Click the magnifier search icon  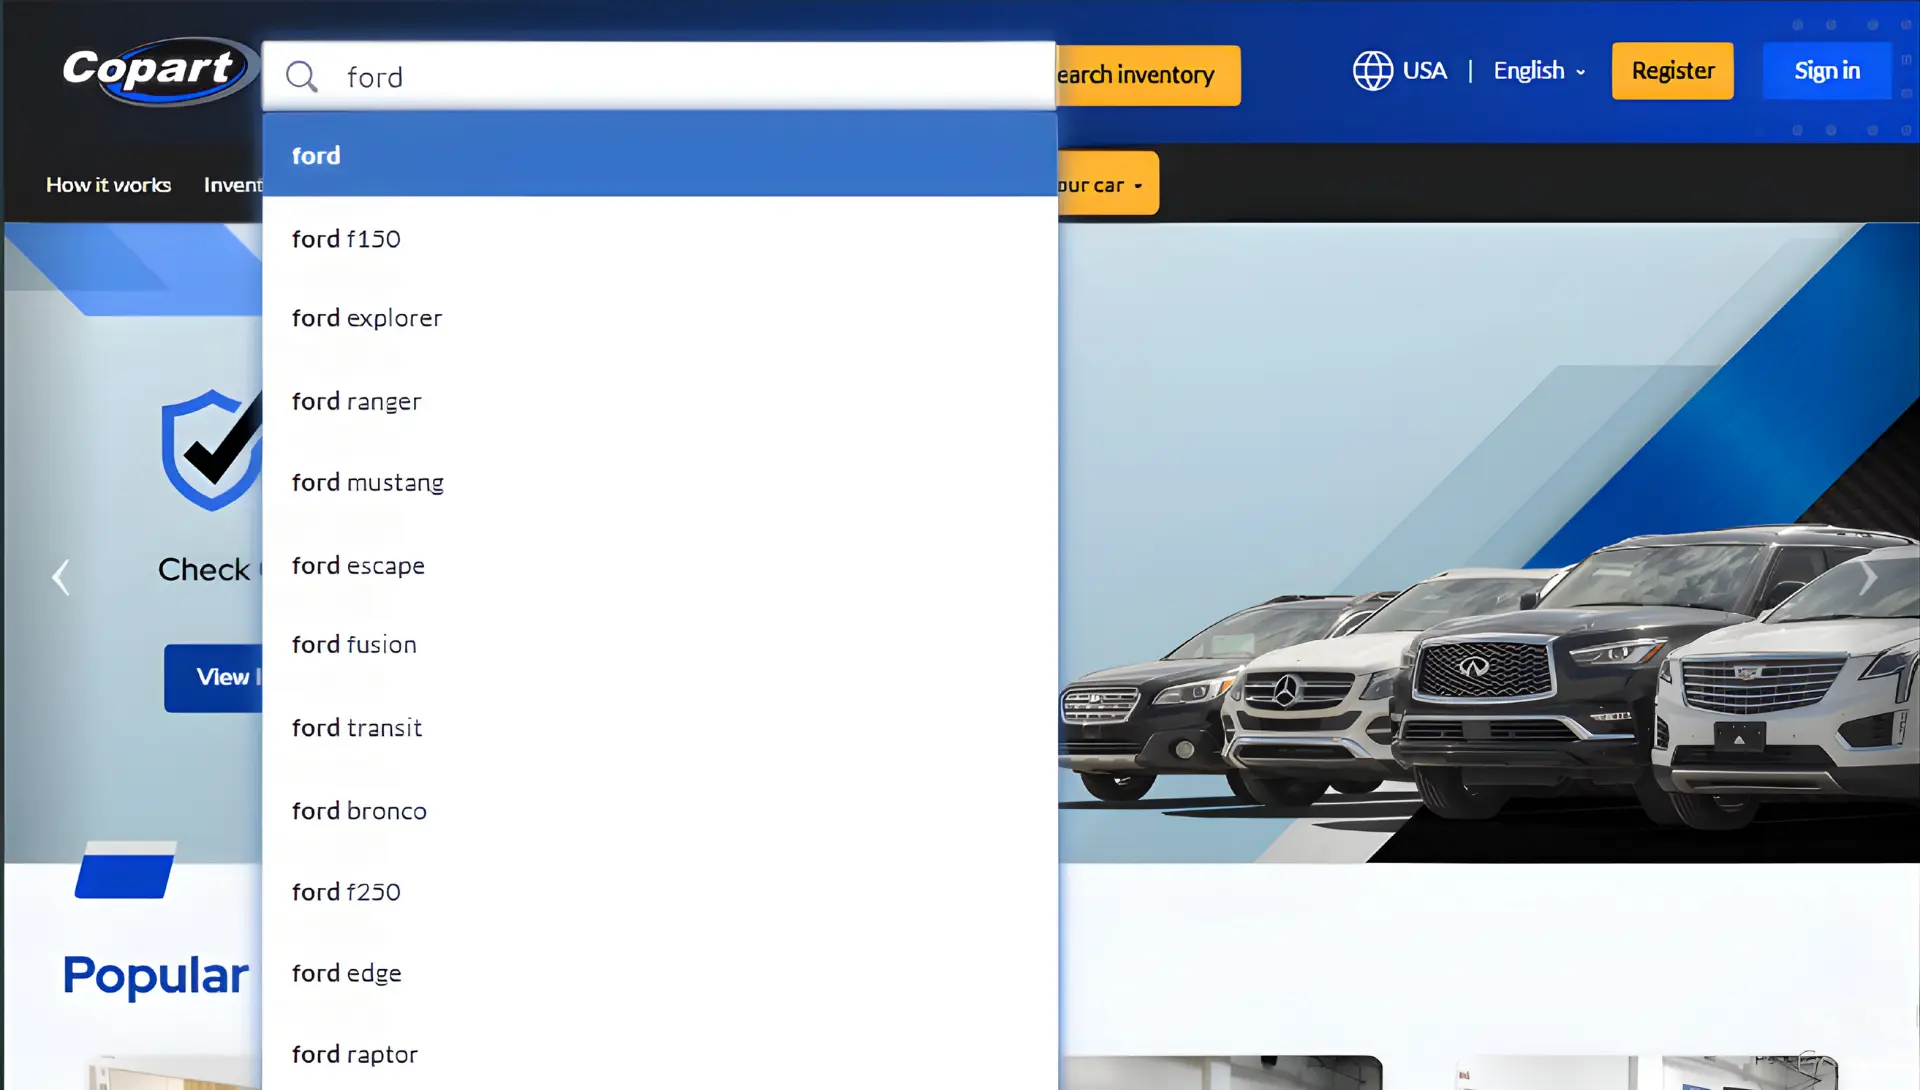pos(301,76)
